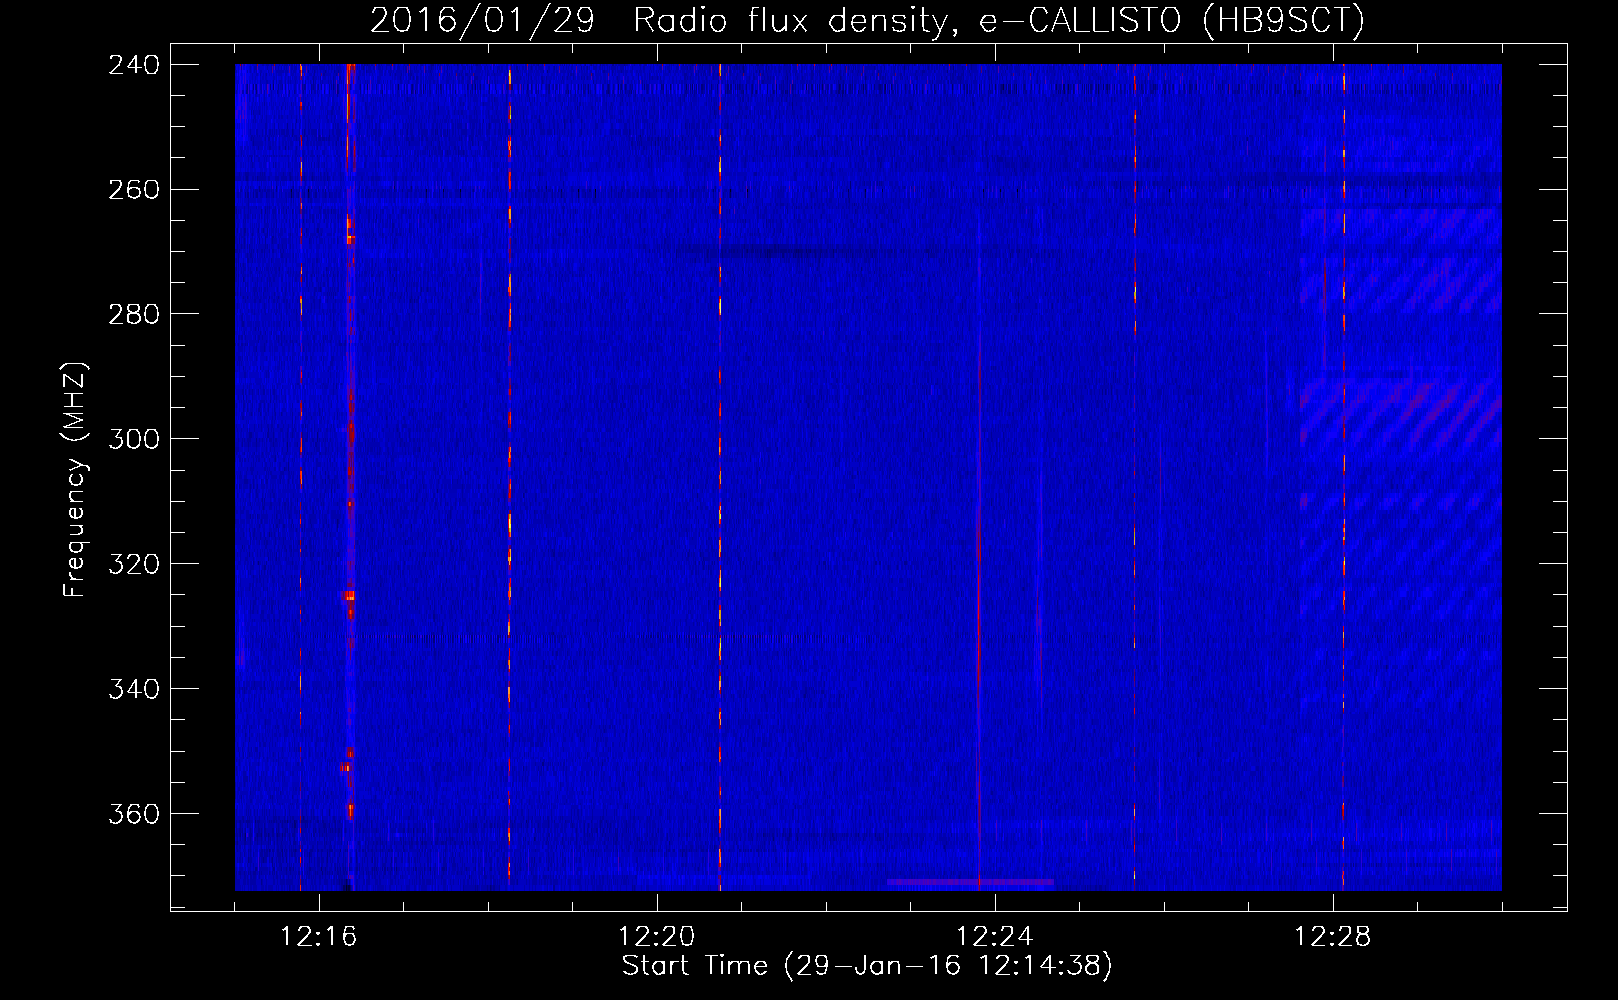Click the purple horizontal bar at spectrogram bottom
1618x1000 pixels.
coord(970,882)
